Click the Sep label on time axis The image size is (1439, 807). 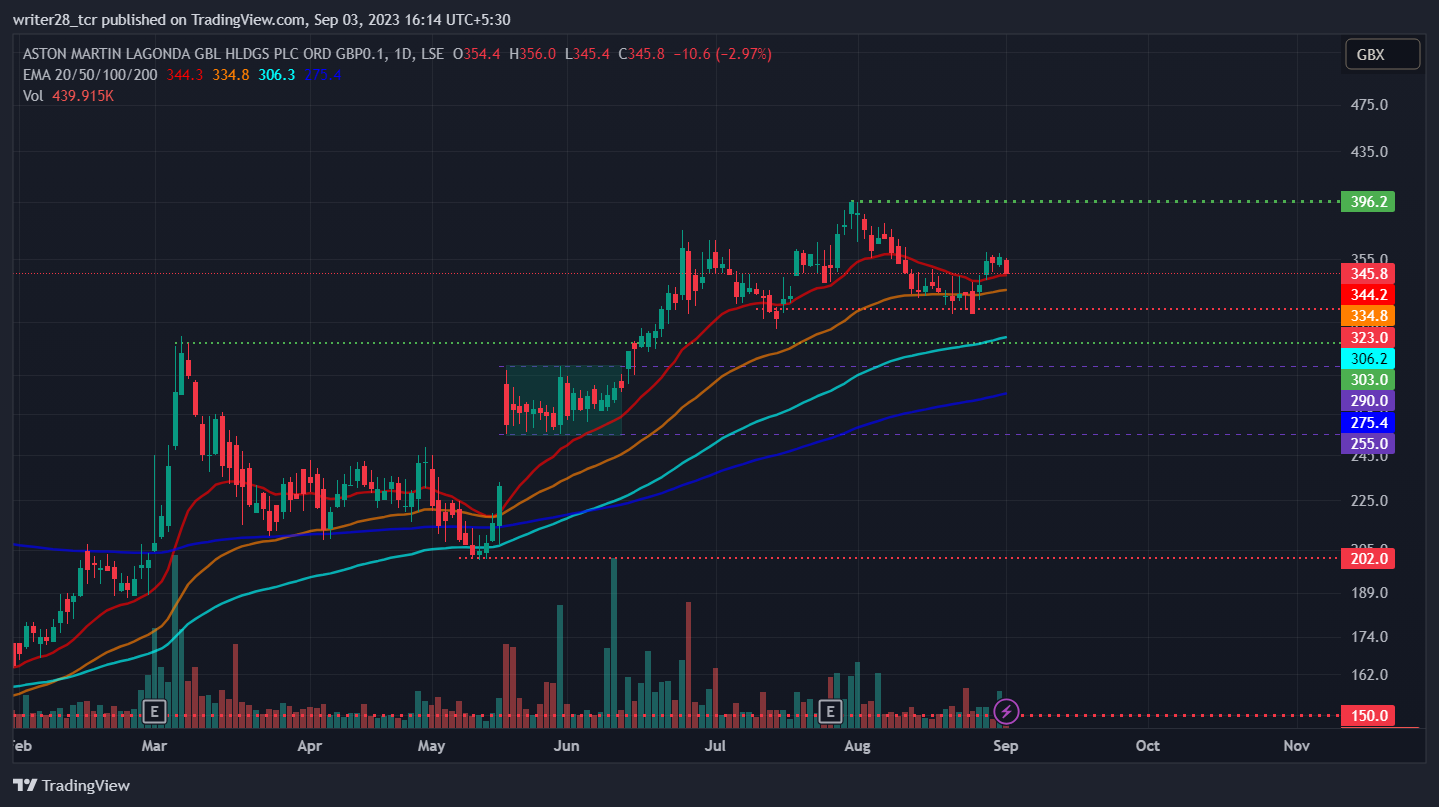tap(1005, 745)
